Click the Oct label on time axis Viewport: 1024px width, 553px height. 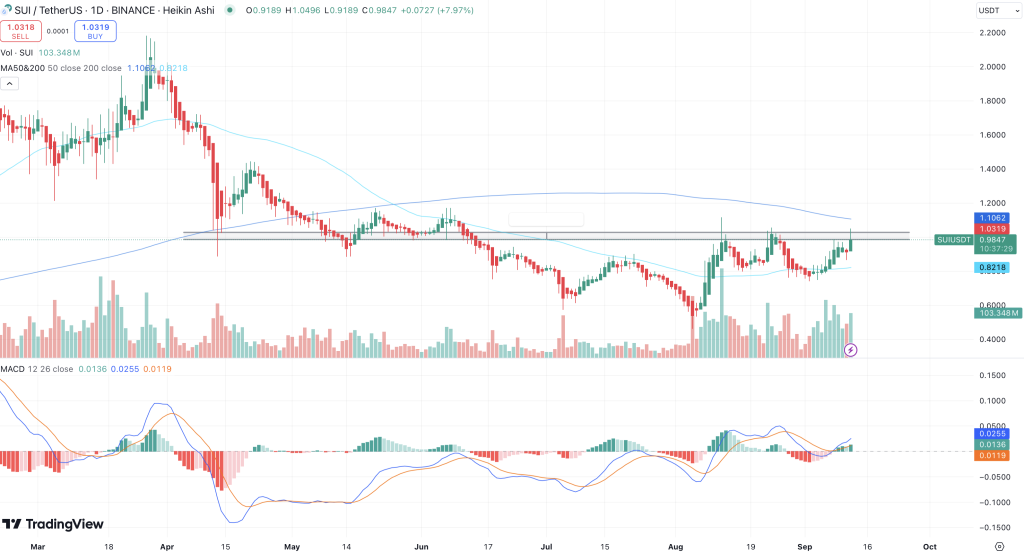[x=929, y=546]
